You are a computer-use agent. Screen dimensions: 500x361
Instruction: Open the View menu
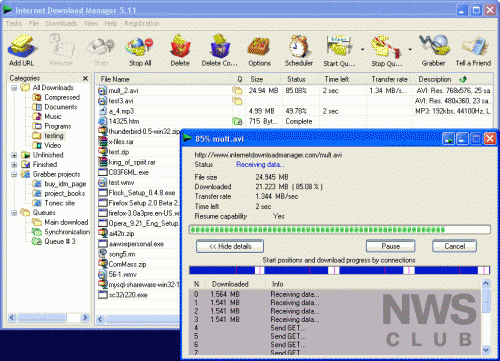91,23
